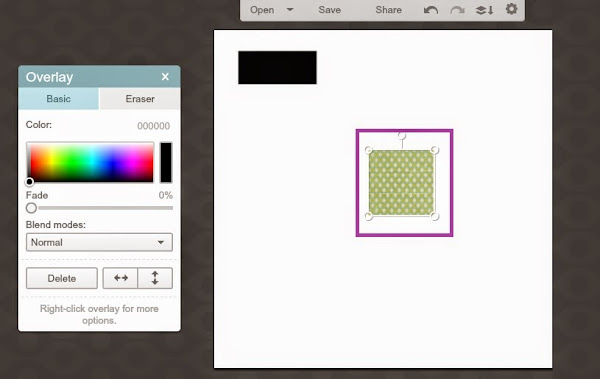This screenshot has width=600, height=379.
Task: Click the undo arrow icon
Action: click(x=430, y=10)
